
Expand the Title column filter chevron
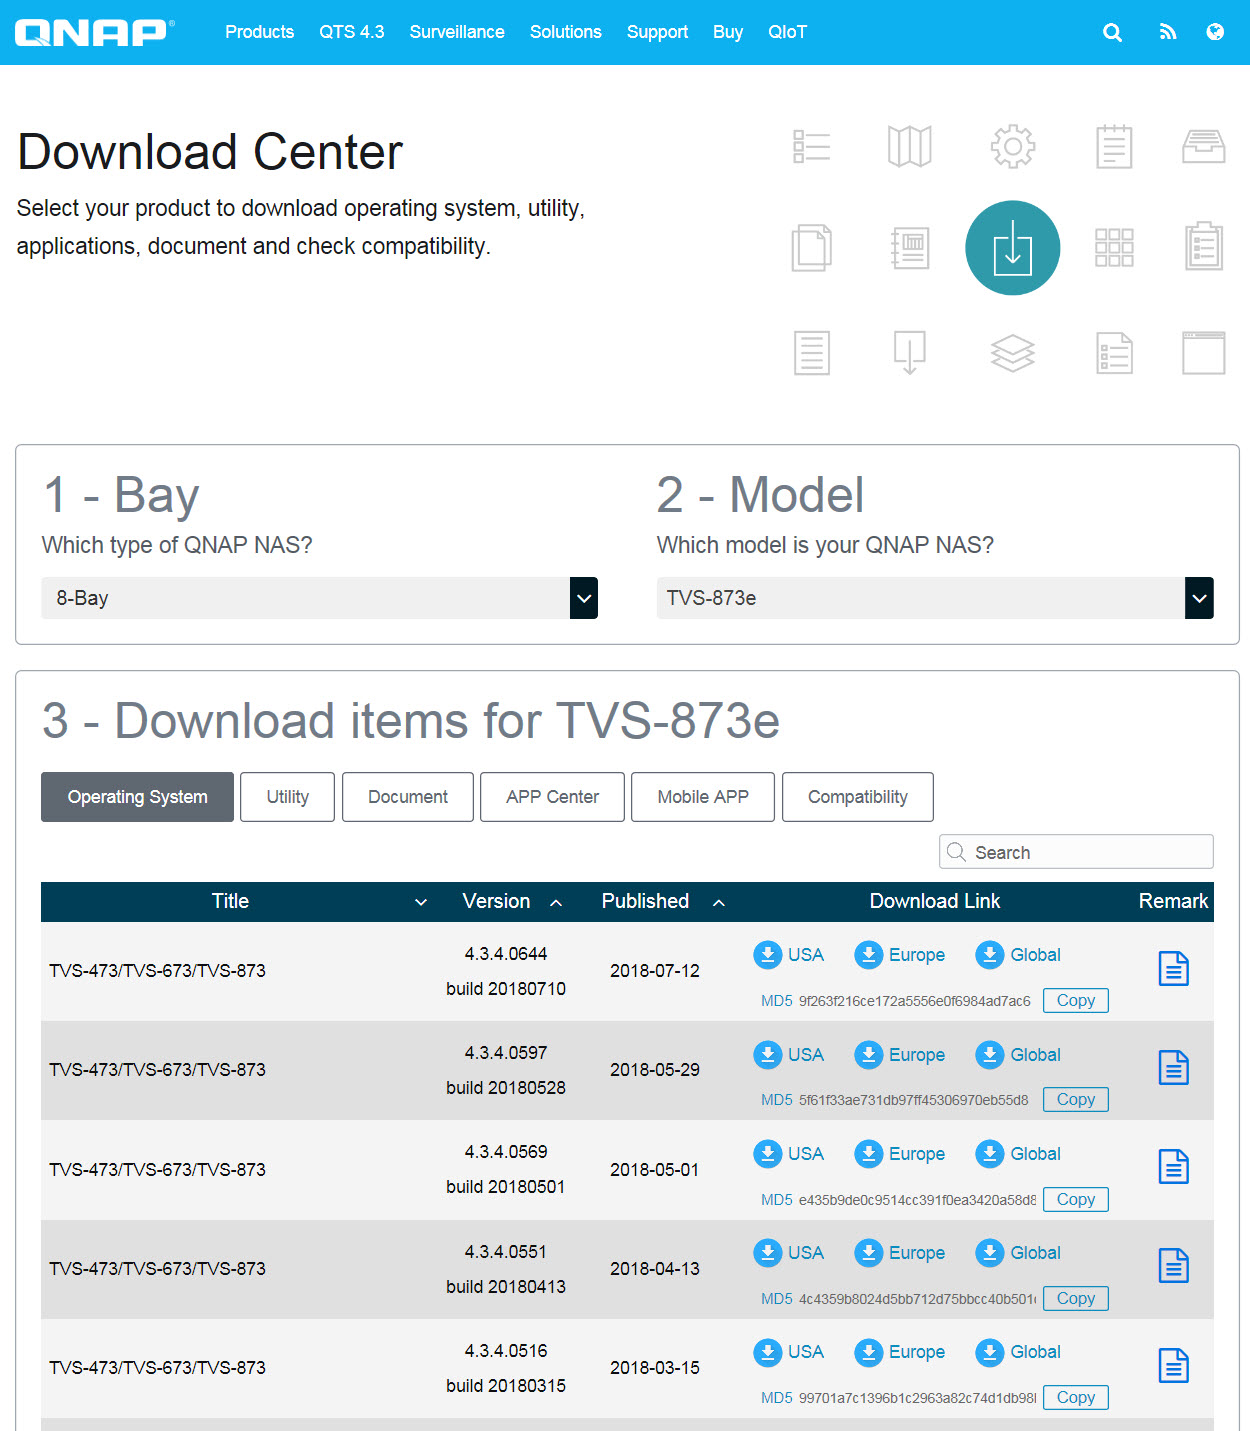[x=421, y=902]
